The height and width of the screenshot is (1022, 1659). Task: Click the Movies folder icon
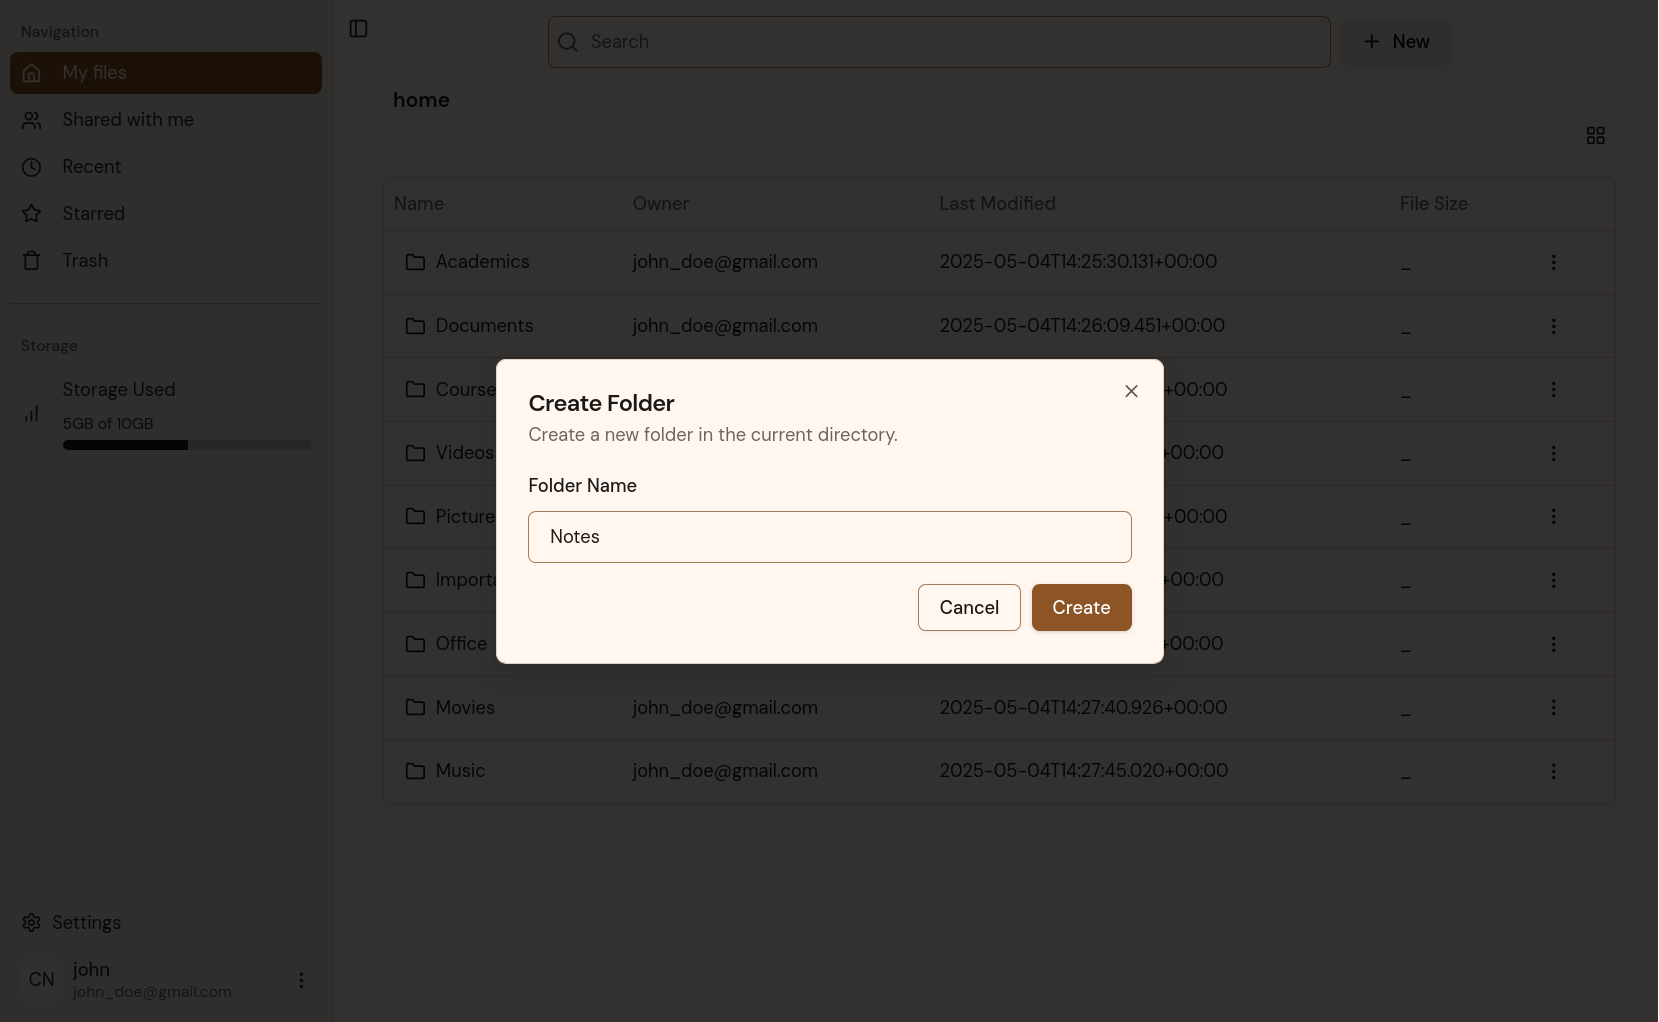pos(415,708)
